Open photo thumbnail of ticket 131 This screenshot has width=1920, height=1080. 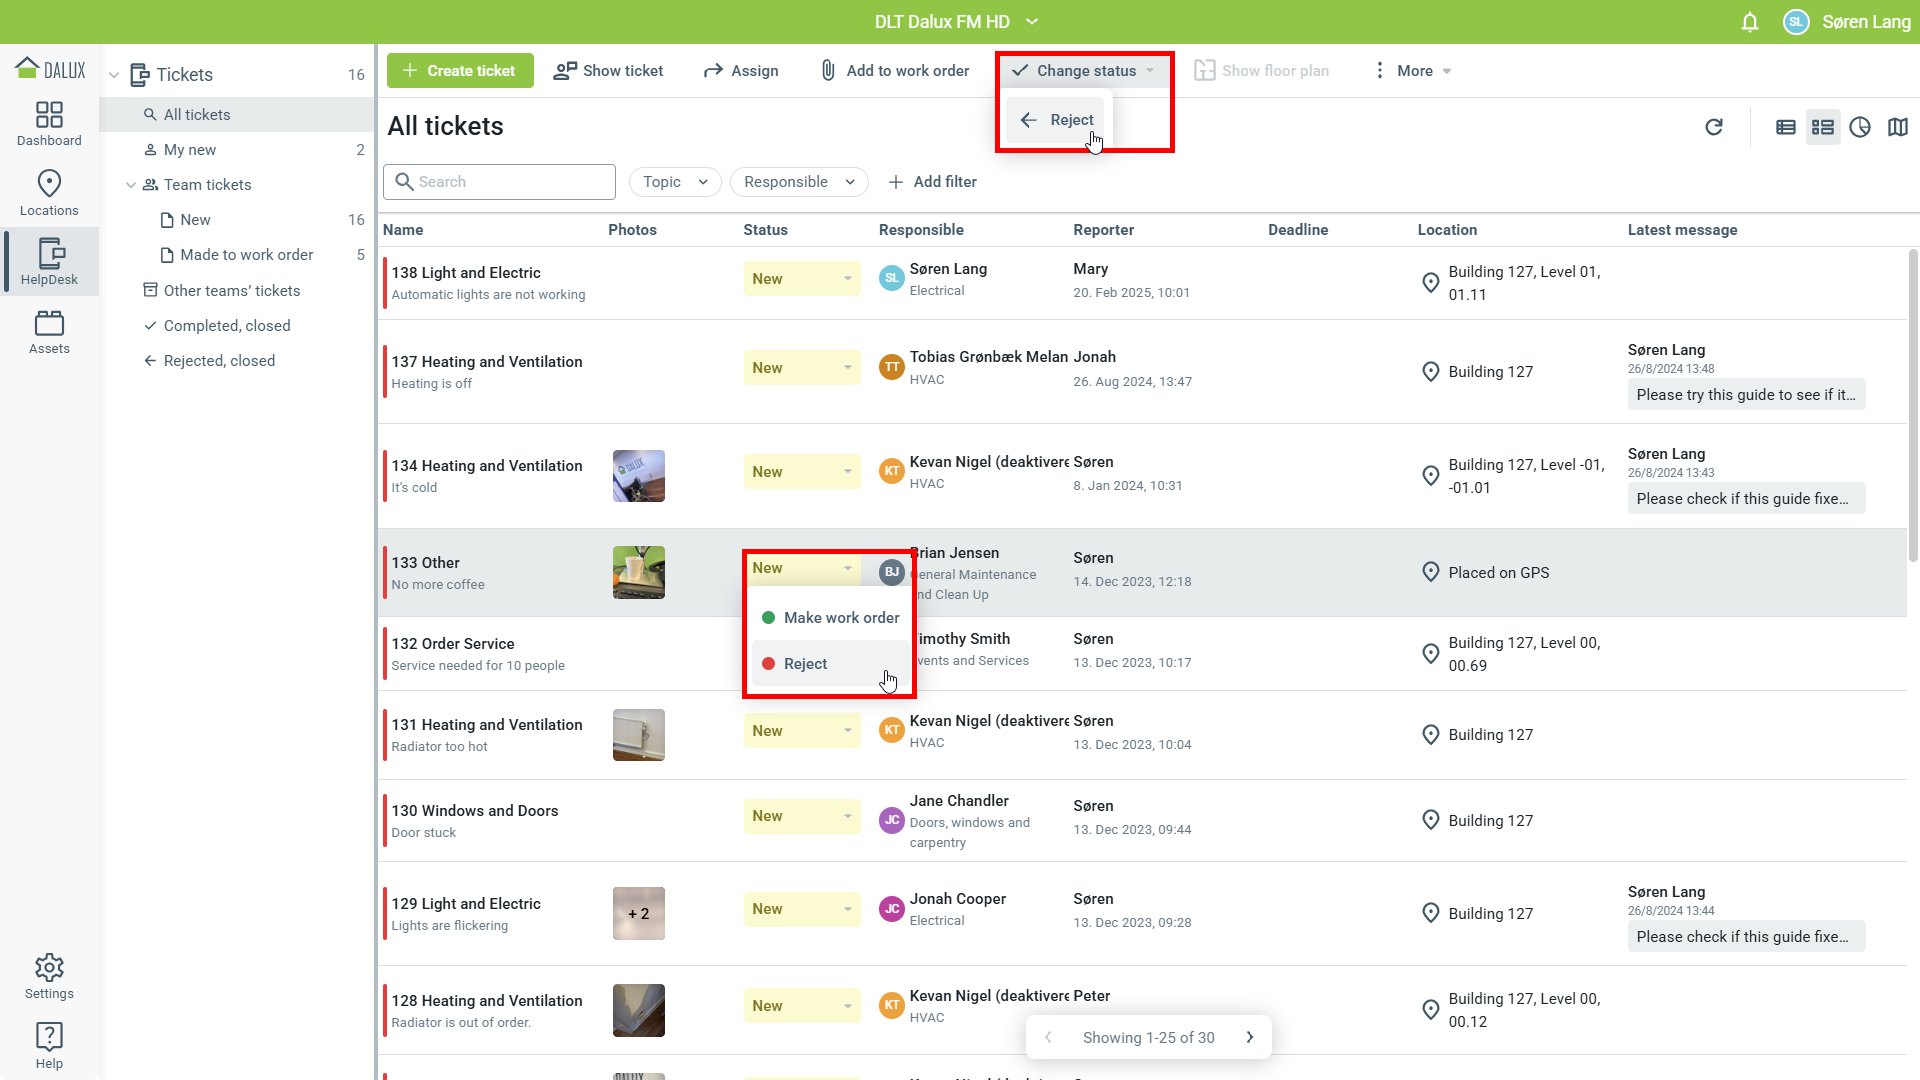[638, 735]
